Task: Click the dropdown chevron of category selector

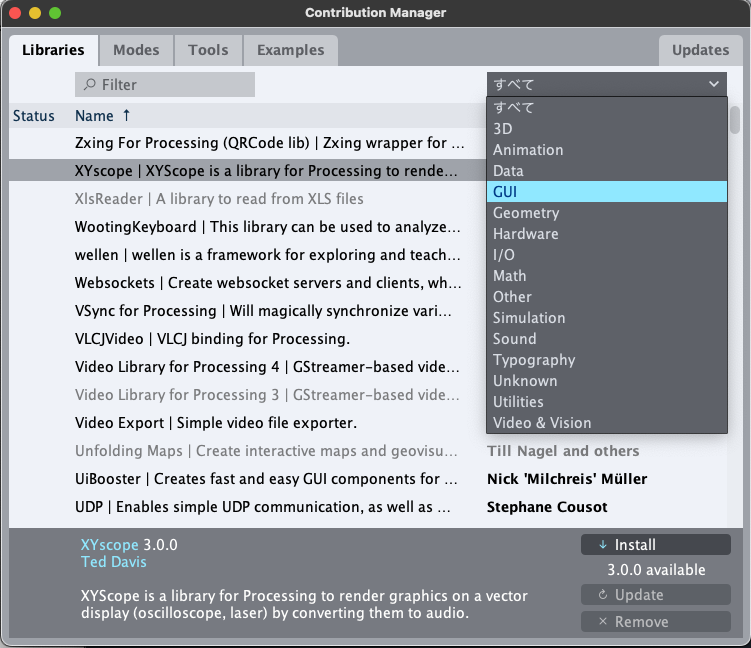Action: [713, 85]
